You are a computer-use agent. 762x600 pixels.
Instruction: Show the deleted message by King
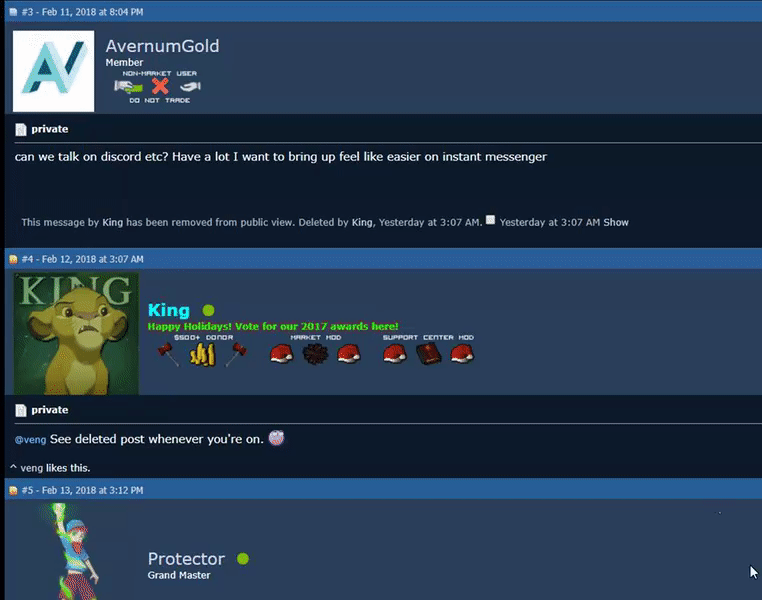coord(616,223)
